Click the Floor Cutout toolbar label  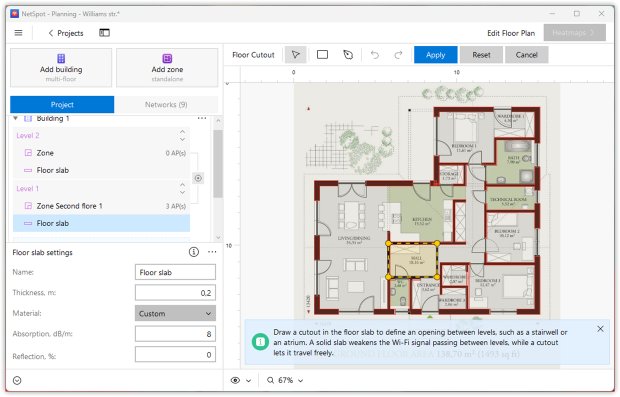coord(253,55)
